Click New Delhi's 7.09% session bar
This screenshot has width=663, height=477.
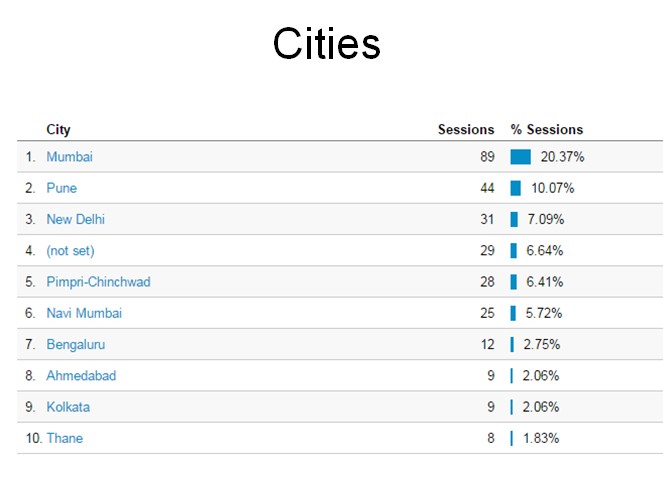pyautogui.click(x=514, y=219)
